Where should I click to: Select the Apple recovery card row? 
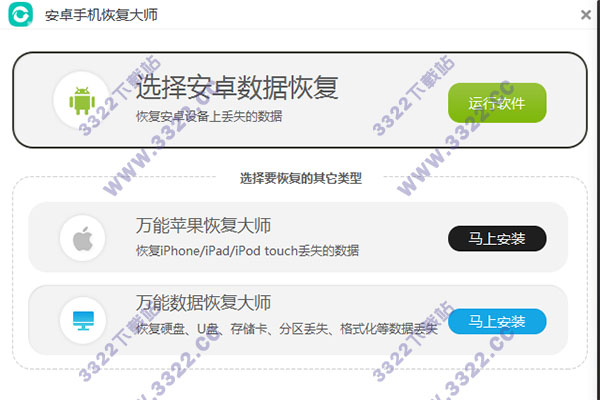[298, 237]
